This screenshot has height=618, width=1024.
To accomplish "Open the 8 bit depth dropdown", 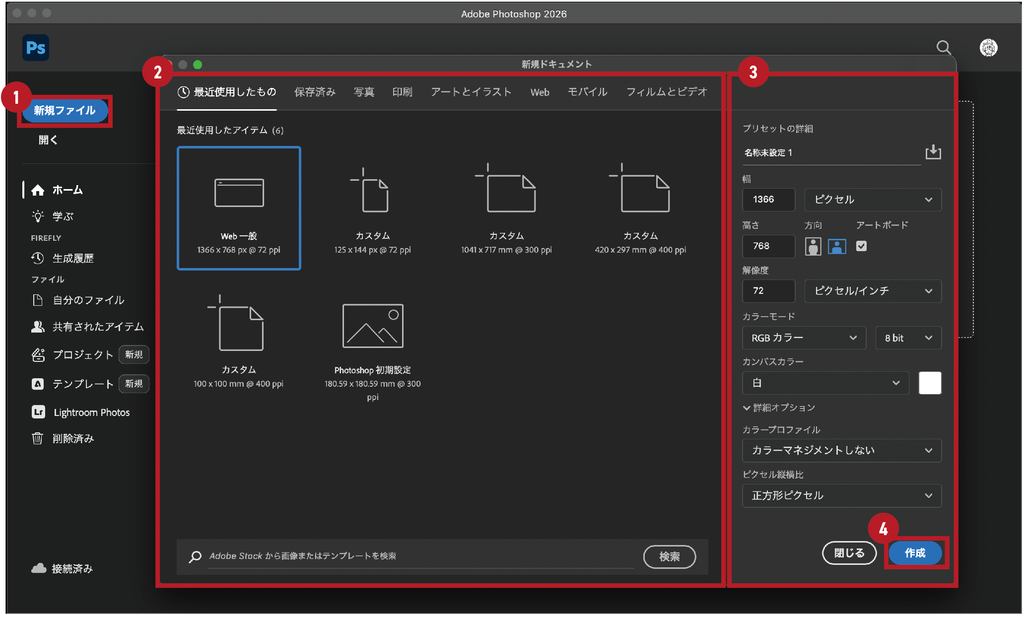I will (x=908, y=338).
